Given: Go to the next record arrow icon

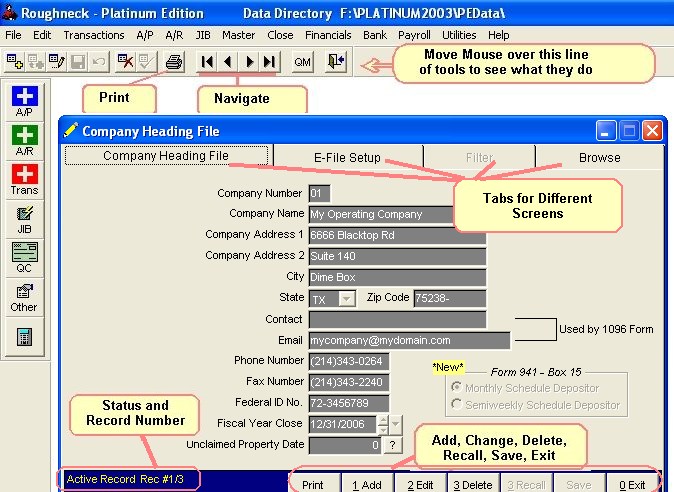Looking at the screenshot, I should [x=249, y=62].
